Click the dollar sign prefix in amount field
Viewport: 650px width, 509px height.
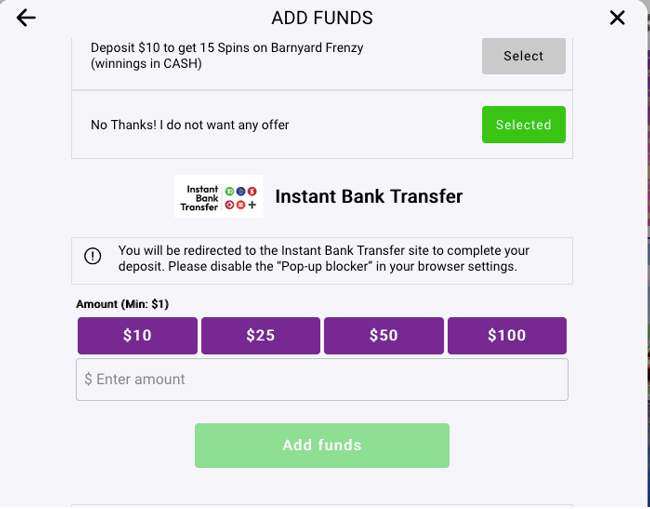[x=88, y=379]
